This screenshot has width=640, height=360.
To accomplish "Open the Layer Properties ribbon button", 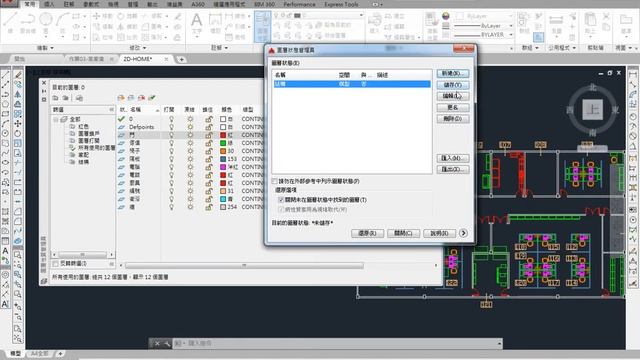I will 262,26.
